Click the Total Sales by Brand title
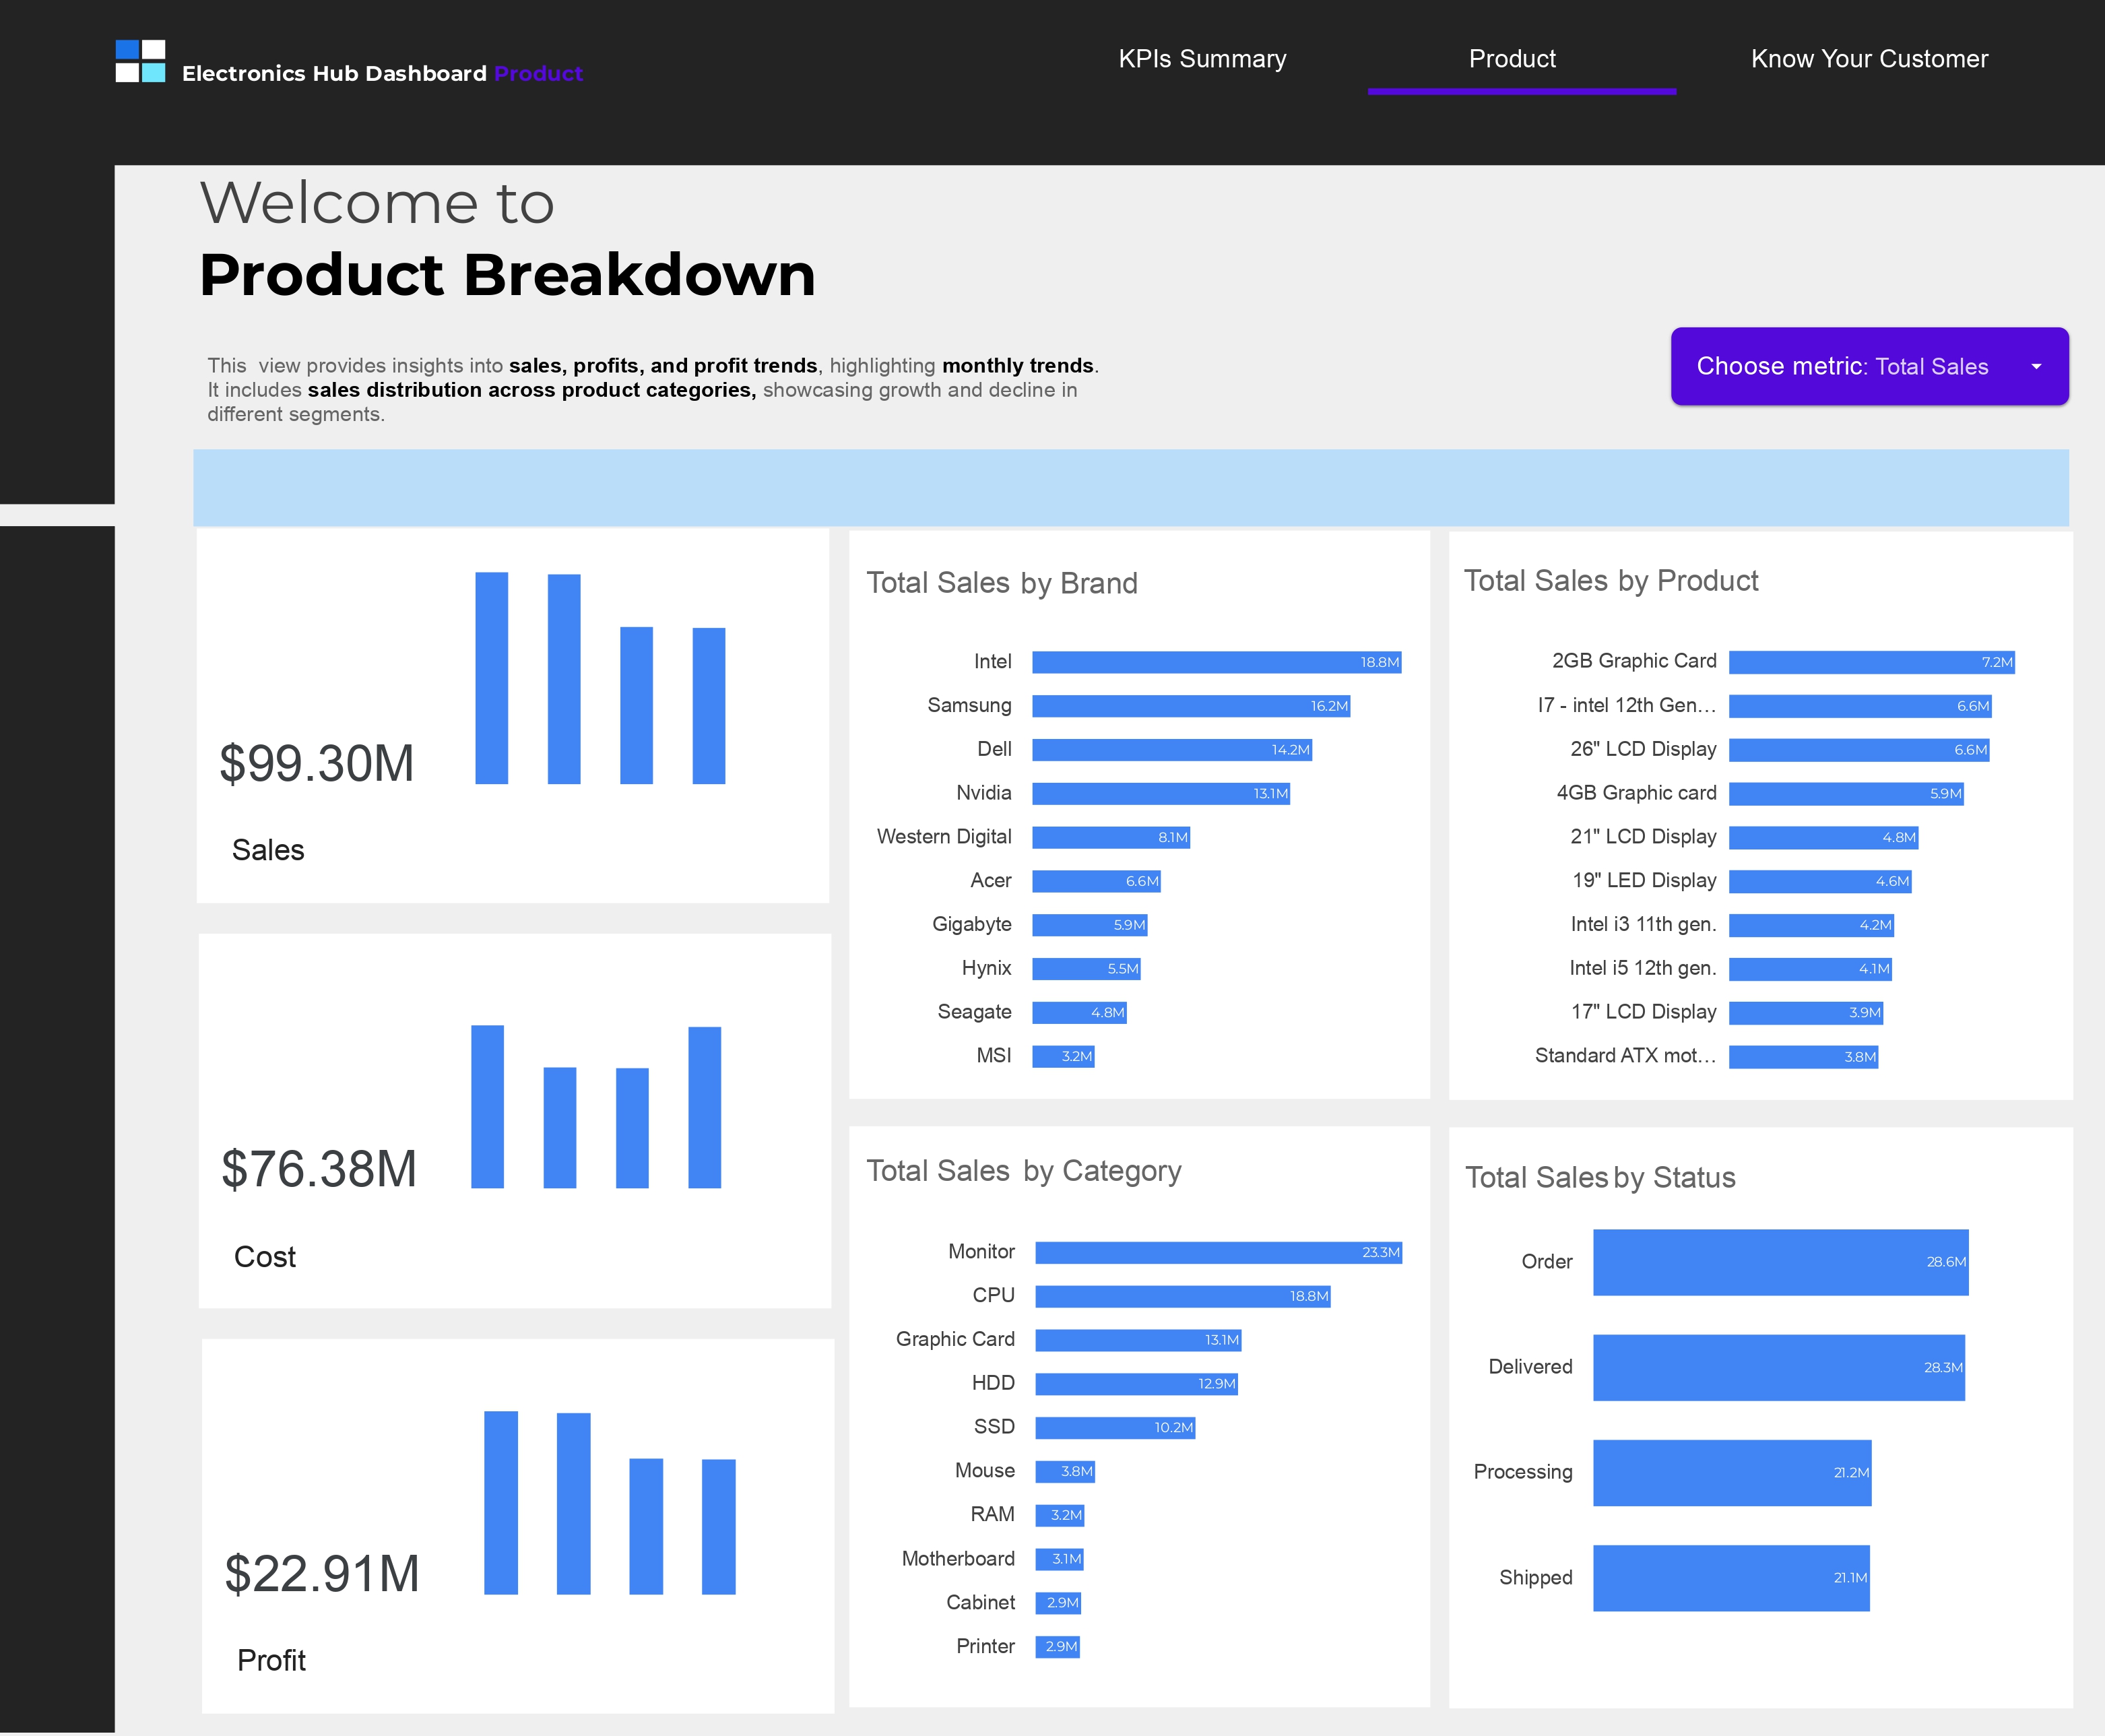This screenshot has width=2105, height=1736. click(1002, 583)
